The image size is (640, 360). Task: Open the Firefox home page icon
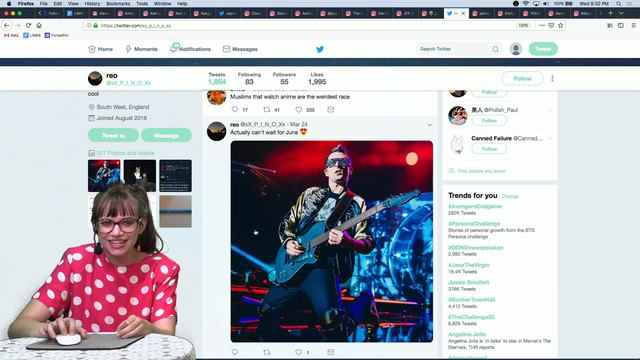click(x=39, y=25)
